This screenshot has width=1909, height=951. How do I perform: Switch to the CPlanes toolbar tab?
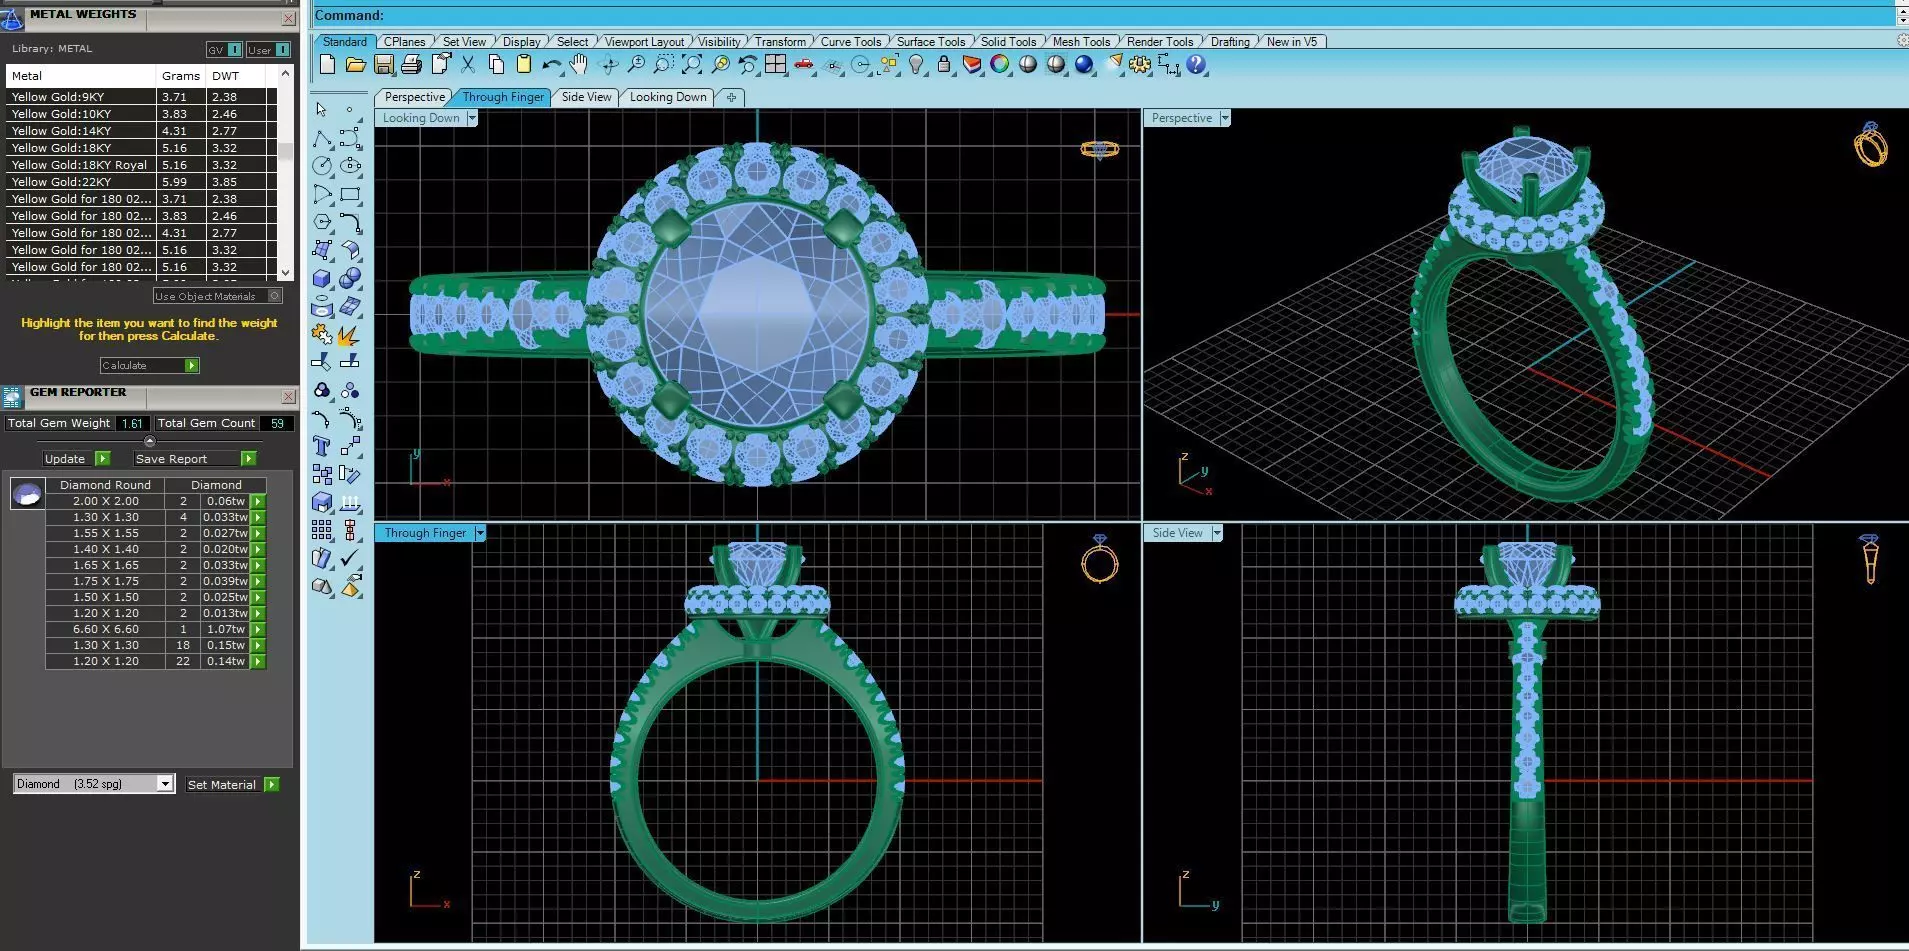click(404, 41)
